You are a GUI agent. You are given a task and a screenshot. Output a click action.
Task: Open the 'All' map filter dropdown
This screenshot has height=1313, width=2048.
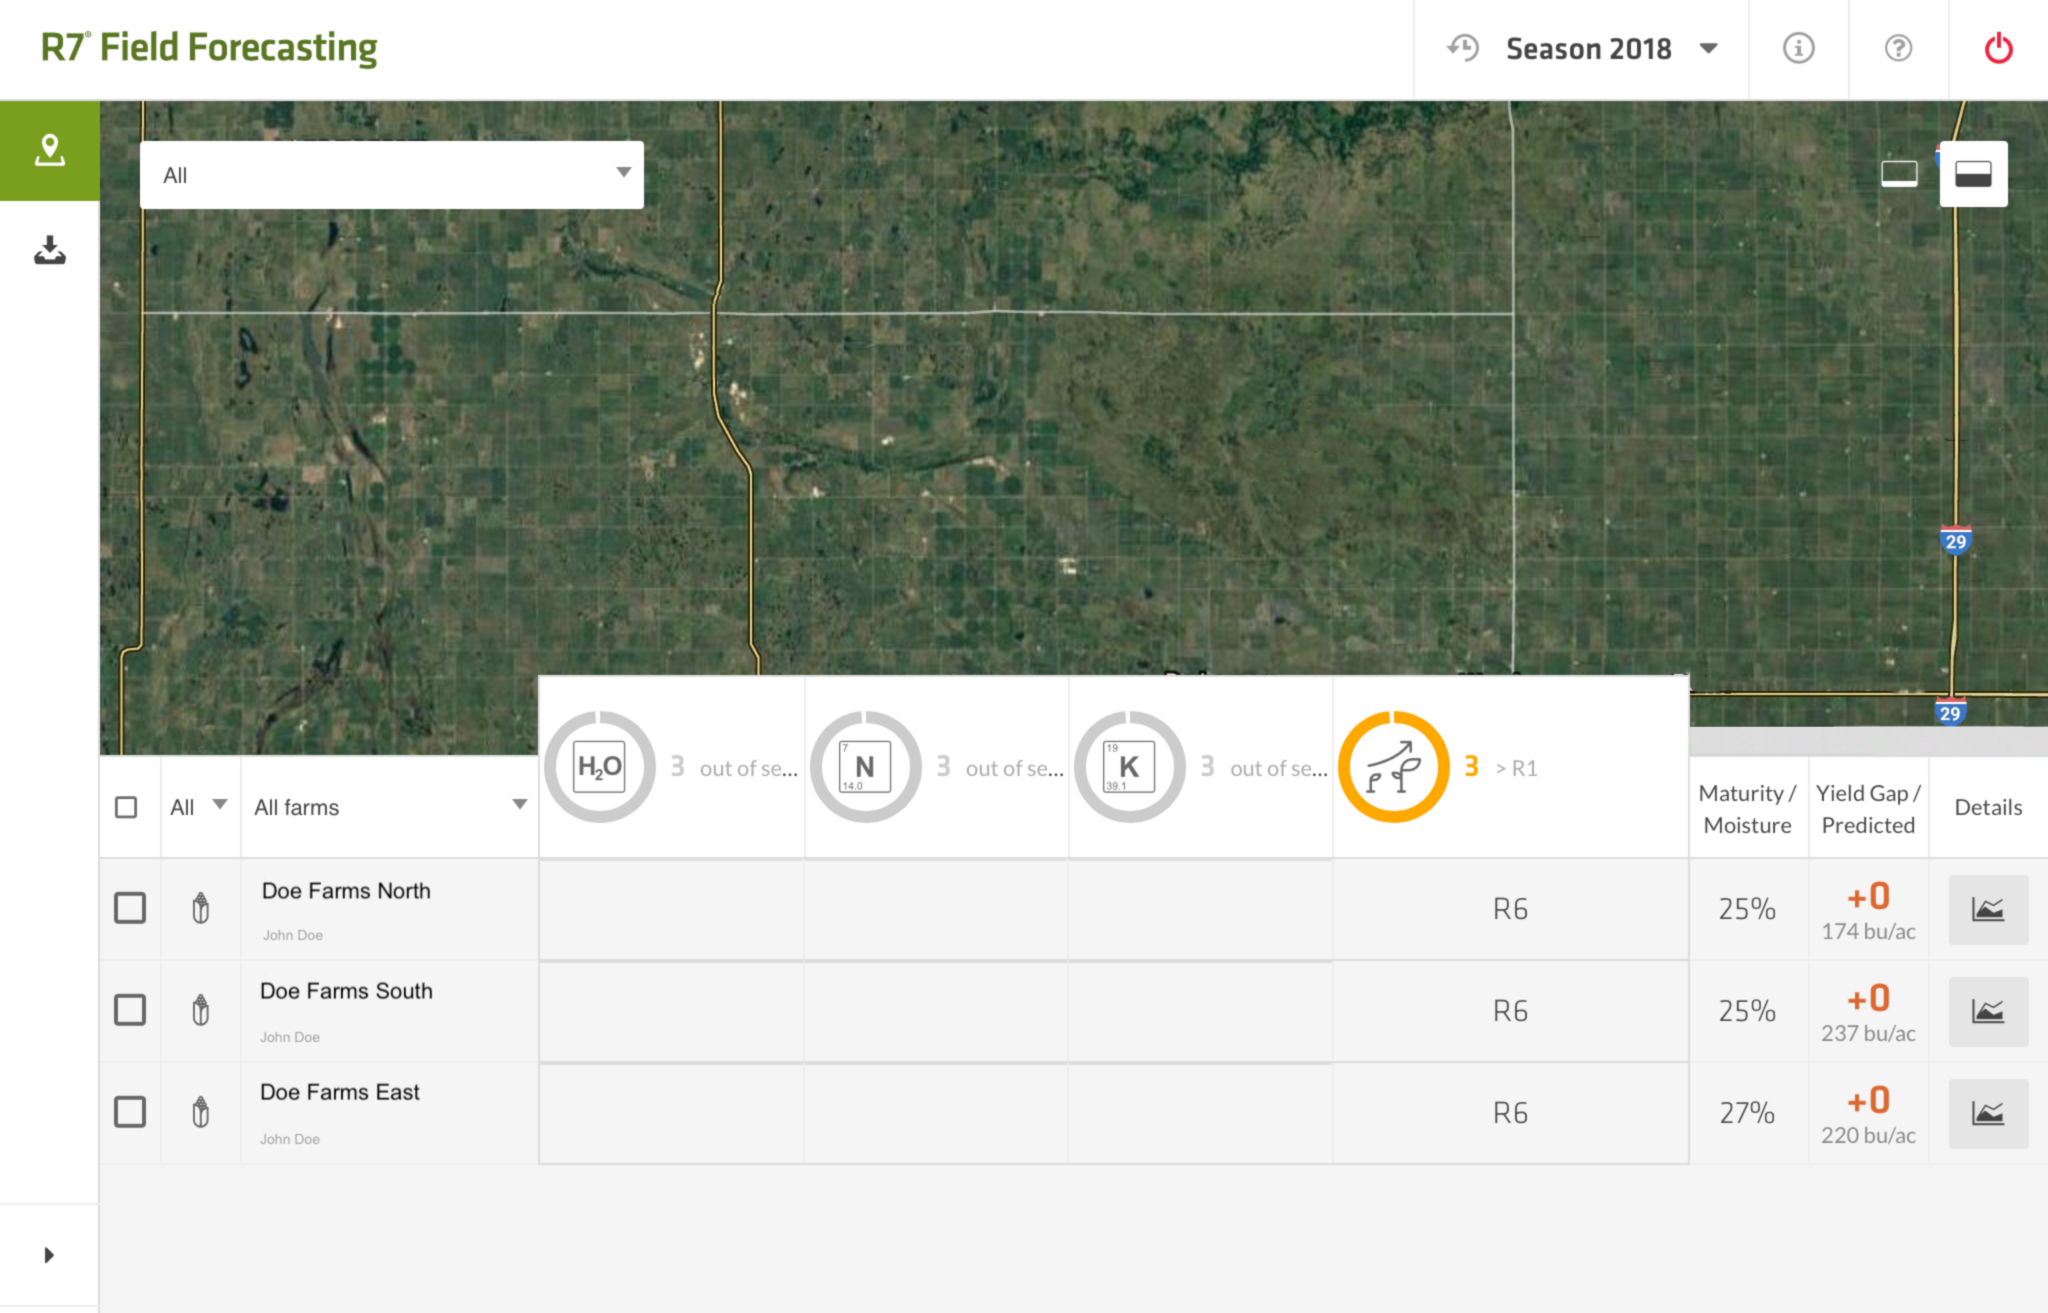click(392, 175)
